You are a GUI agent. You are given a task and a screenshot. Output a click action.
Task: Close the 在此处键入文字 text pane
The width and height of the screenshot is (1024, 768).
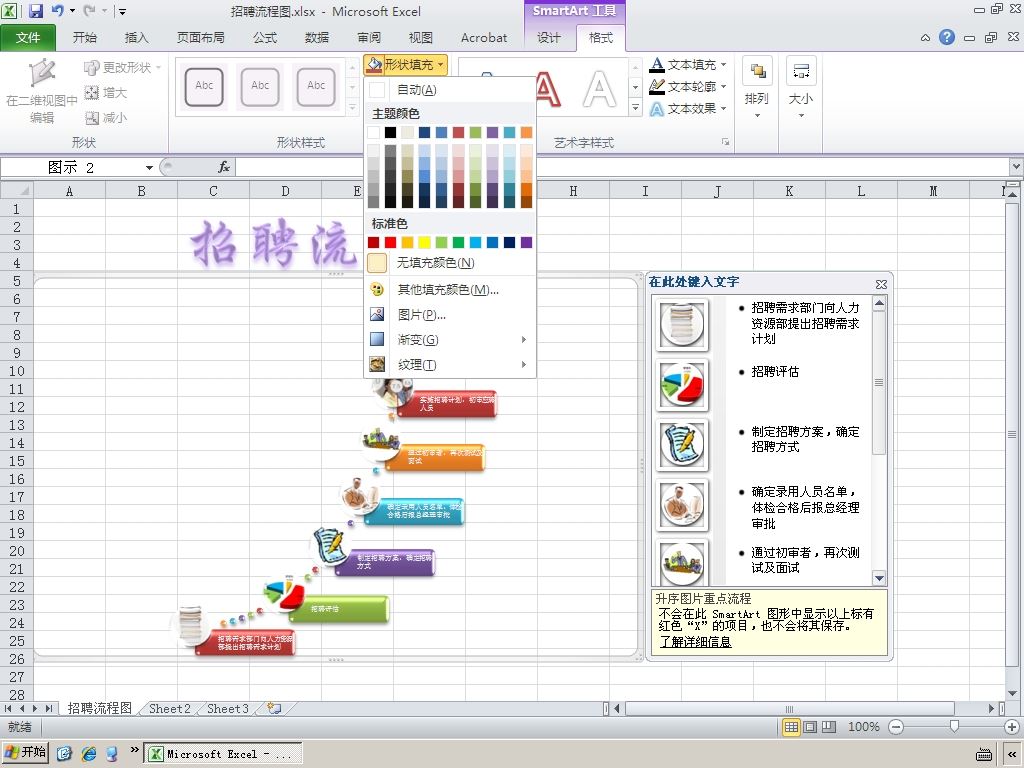click(881, 284)
